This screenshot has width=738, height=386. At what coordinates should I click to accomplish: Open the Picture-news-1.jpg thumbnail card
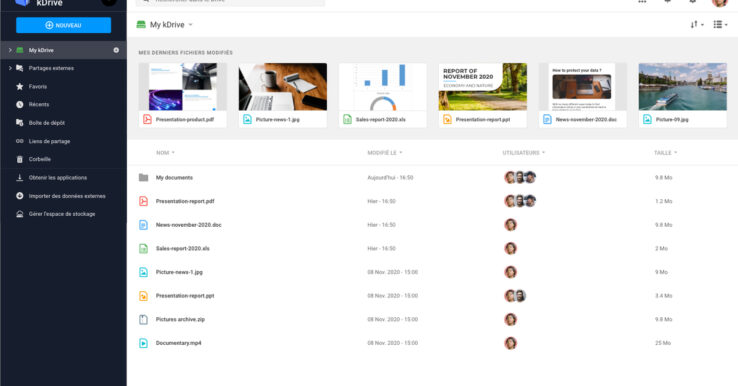pos(282,95)
